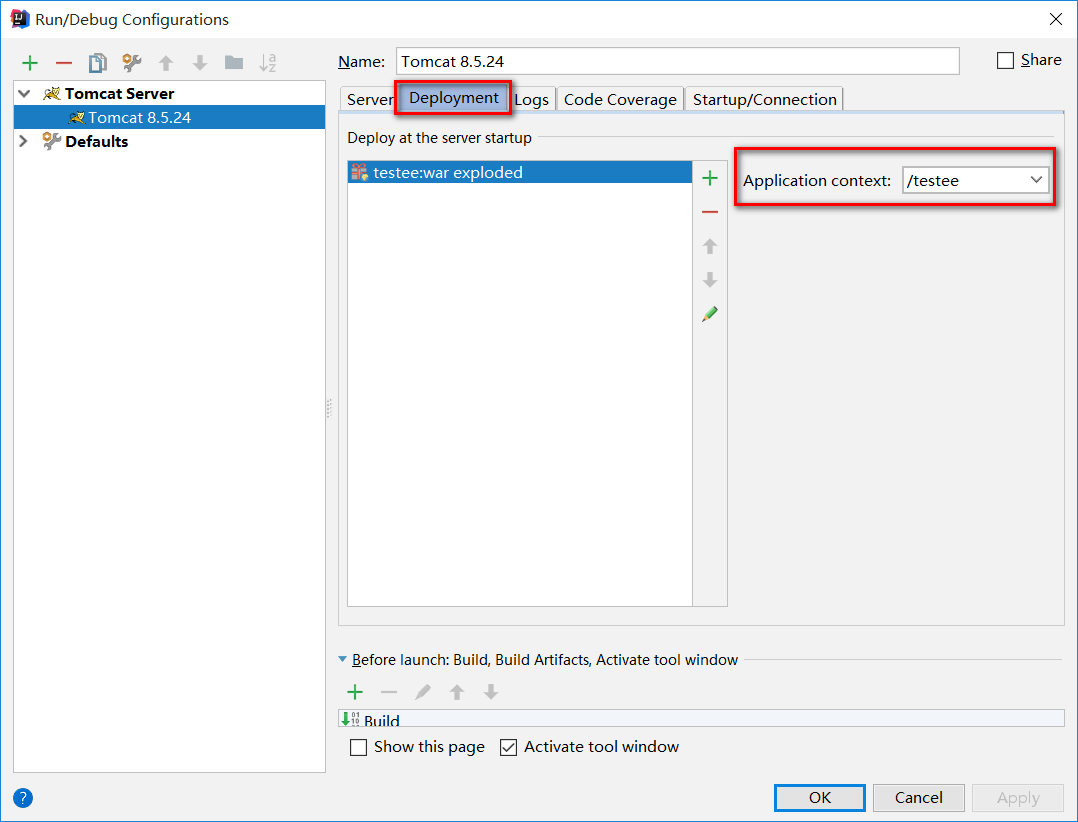
Task: Switch to Startup/Connection tab
Action: tap(764, 100)
